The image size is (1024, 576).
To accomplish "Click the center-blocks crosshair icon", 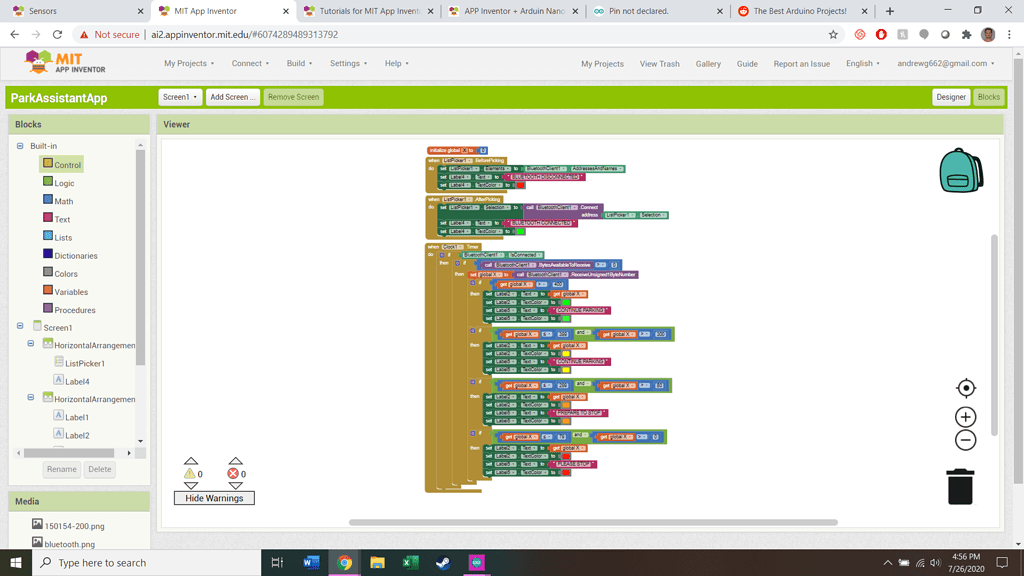I will pyautogui.click(x=964, y=387).
